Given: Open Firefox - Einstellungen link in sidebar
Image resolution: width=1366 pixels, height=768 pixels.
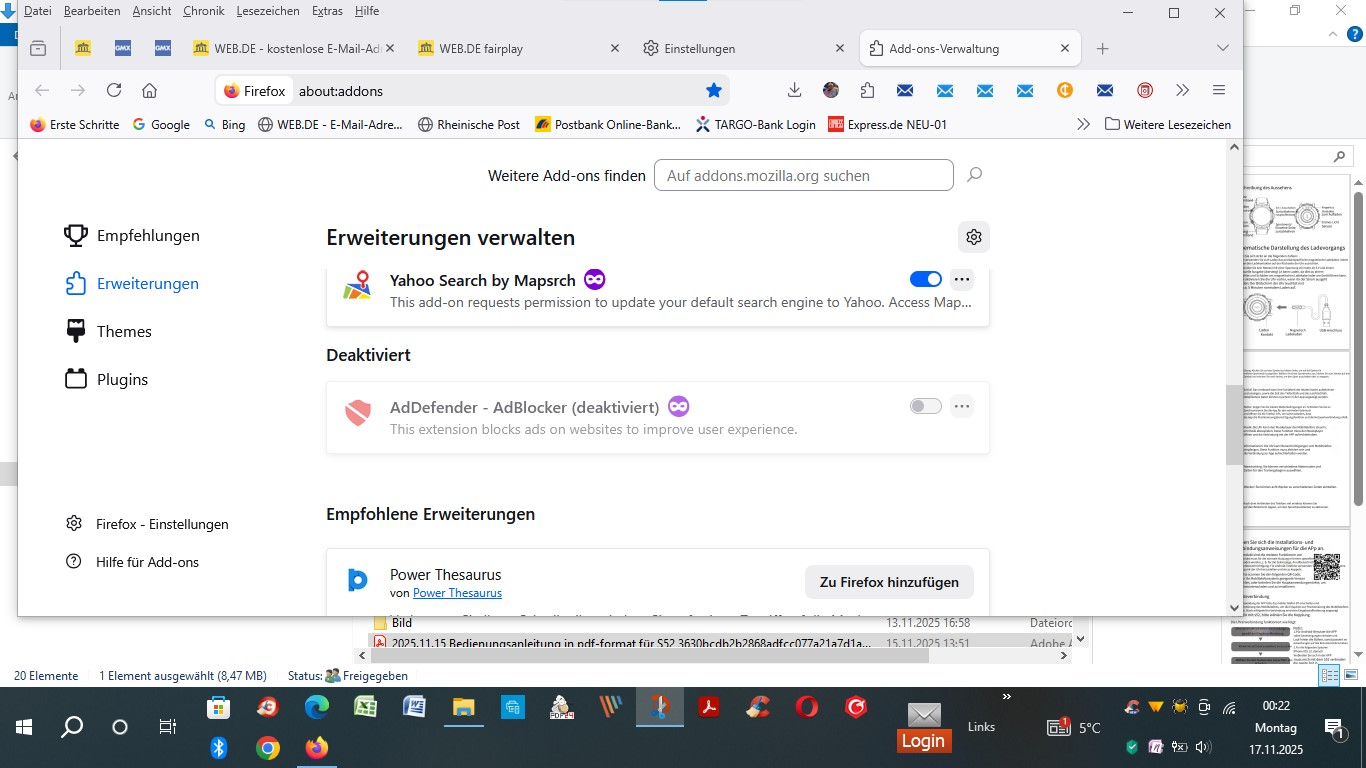Looking at the screenshot, I should [147, 524].
